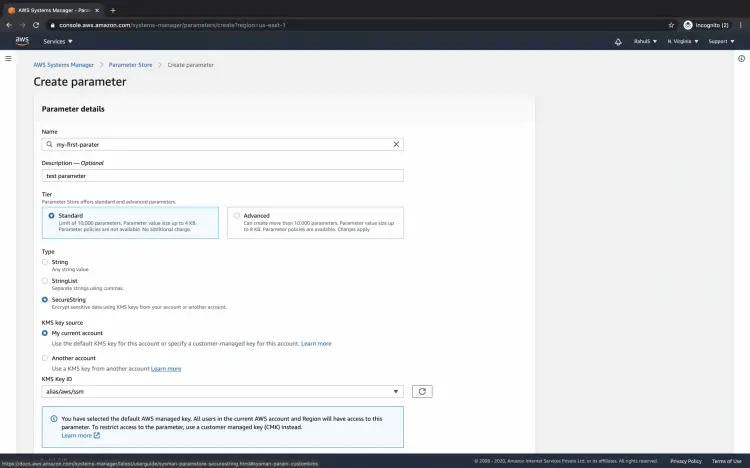Open Learn more for current account

click(316, 344)
